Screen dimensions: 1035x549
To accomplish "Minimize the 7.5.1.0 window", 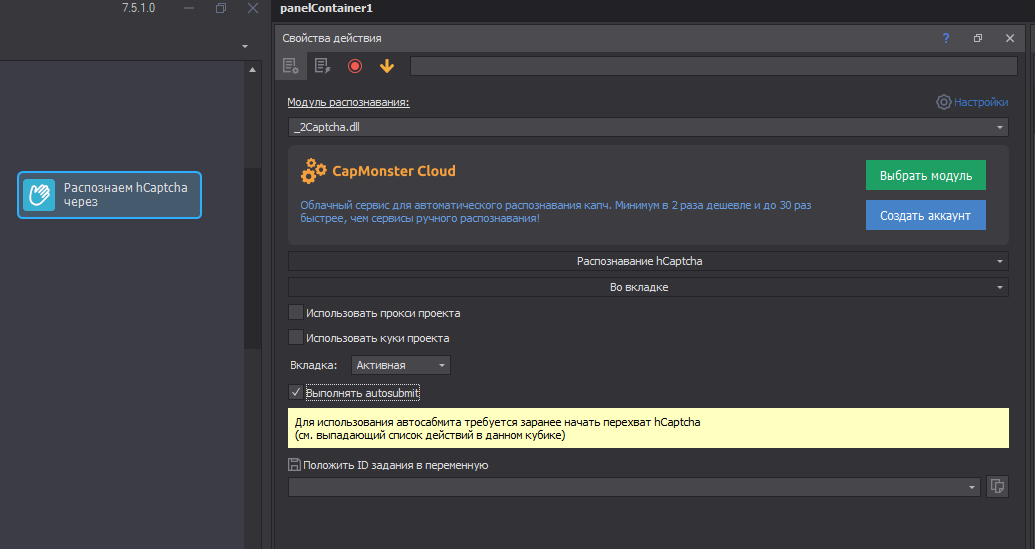I will coord(189,8).
